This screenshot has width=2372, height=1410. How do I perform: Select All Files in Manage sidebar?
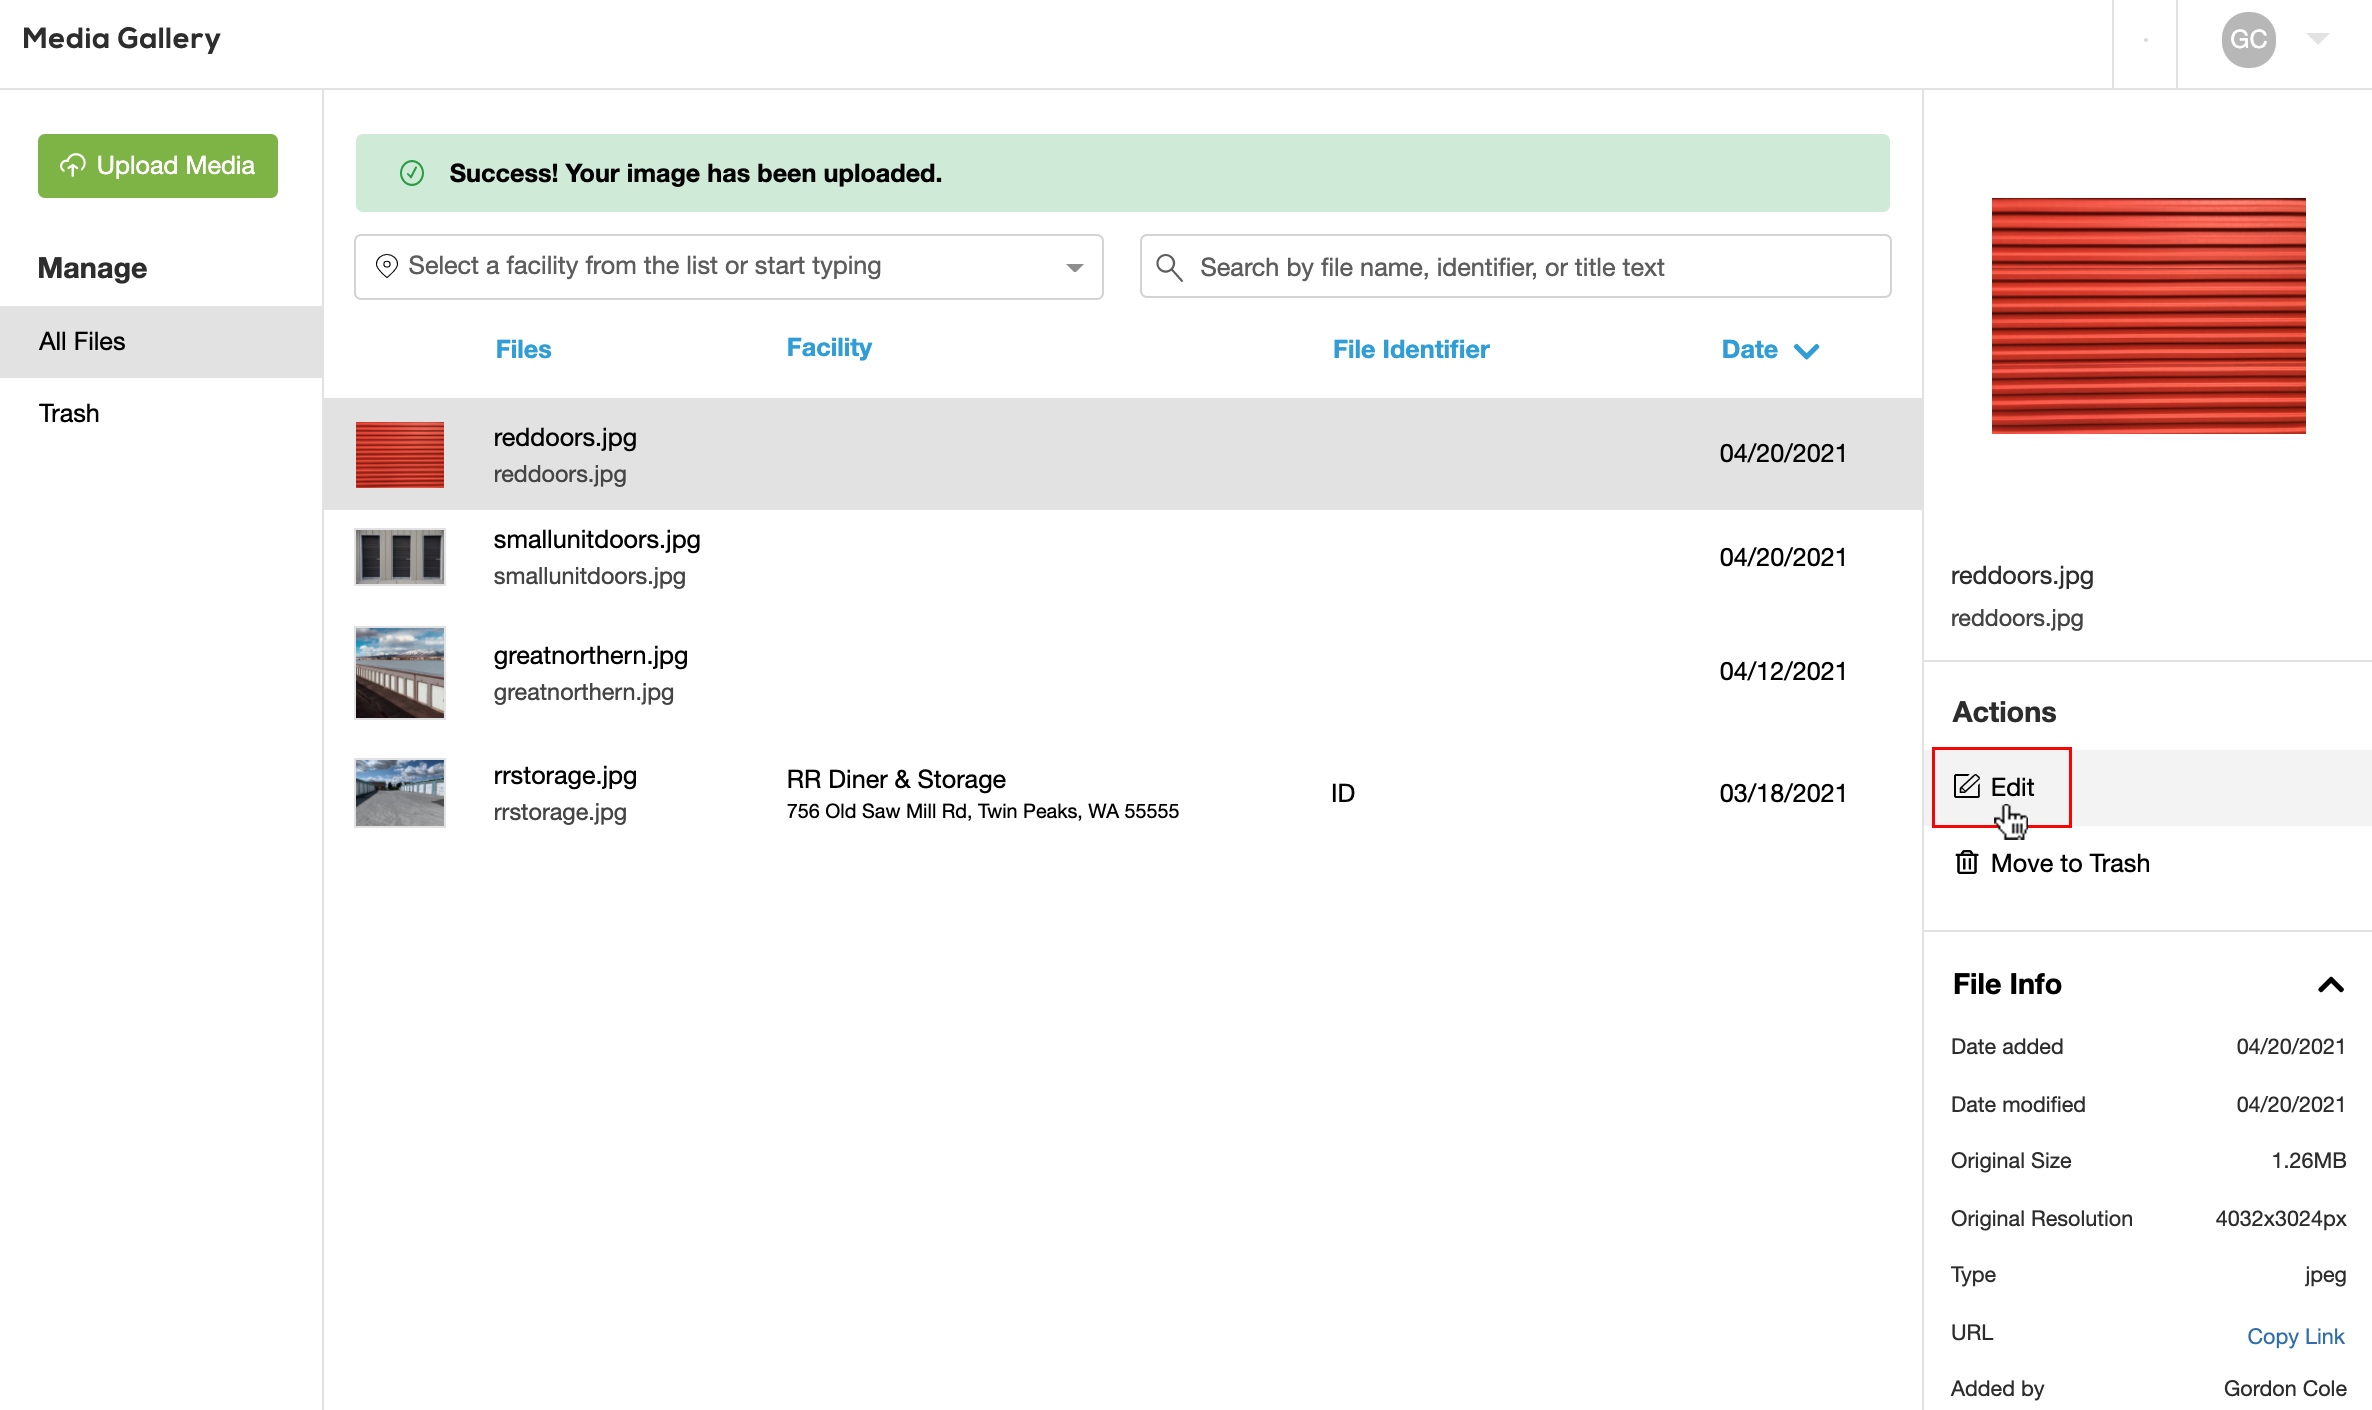(x=82, y=342)
